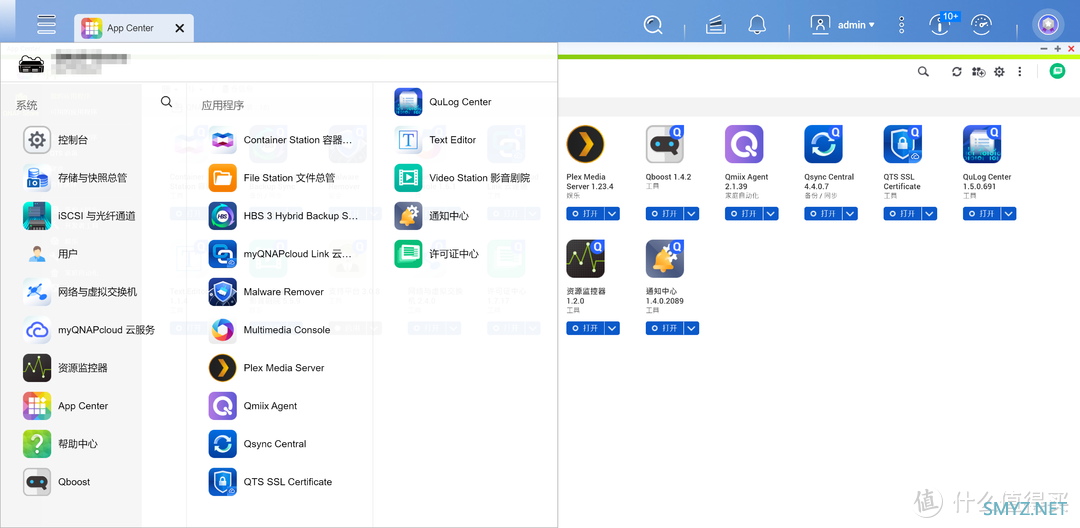Click the search icon in main menu
Viewport: 1080px width, 528px height.
click(x=166, y=102)
